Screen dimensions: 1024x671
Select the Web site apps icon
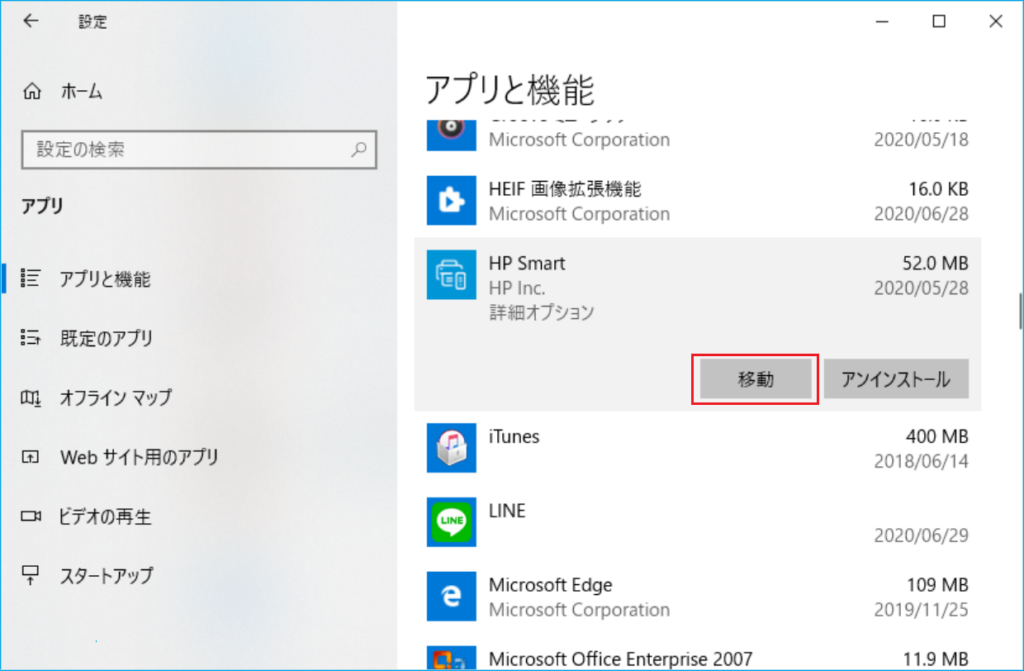pos(31,456)
